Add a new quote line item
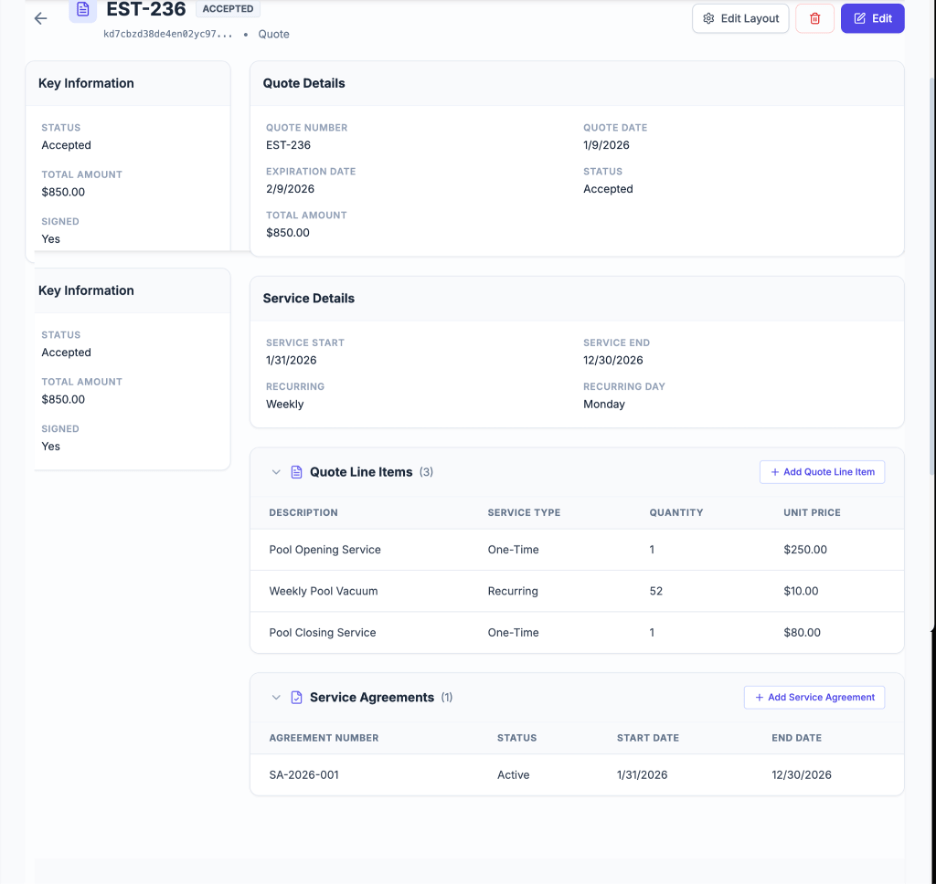 point(822,472)
